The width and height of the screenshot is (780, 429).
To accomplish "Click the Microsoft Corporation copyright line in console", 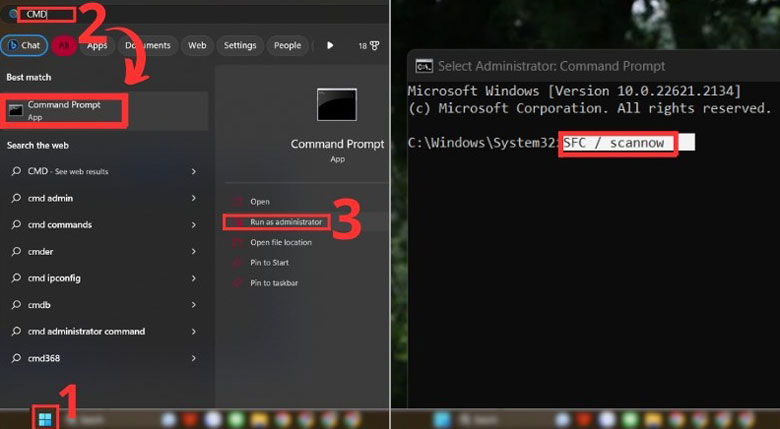I will click(x=589, y=108).
